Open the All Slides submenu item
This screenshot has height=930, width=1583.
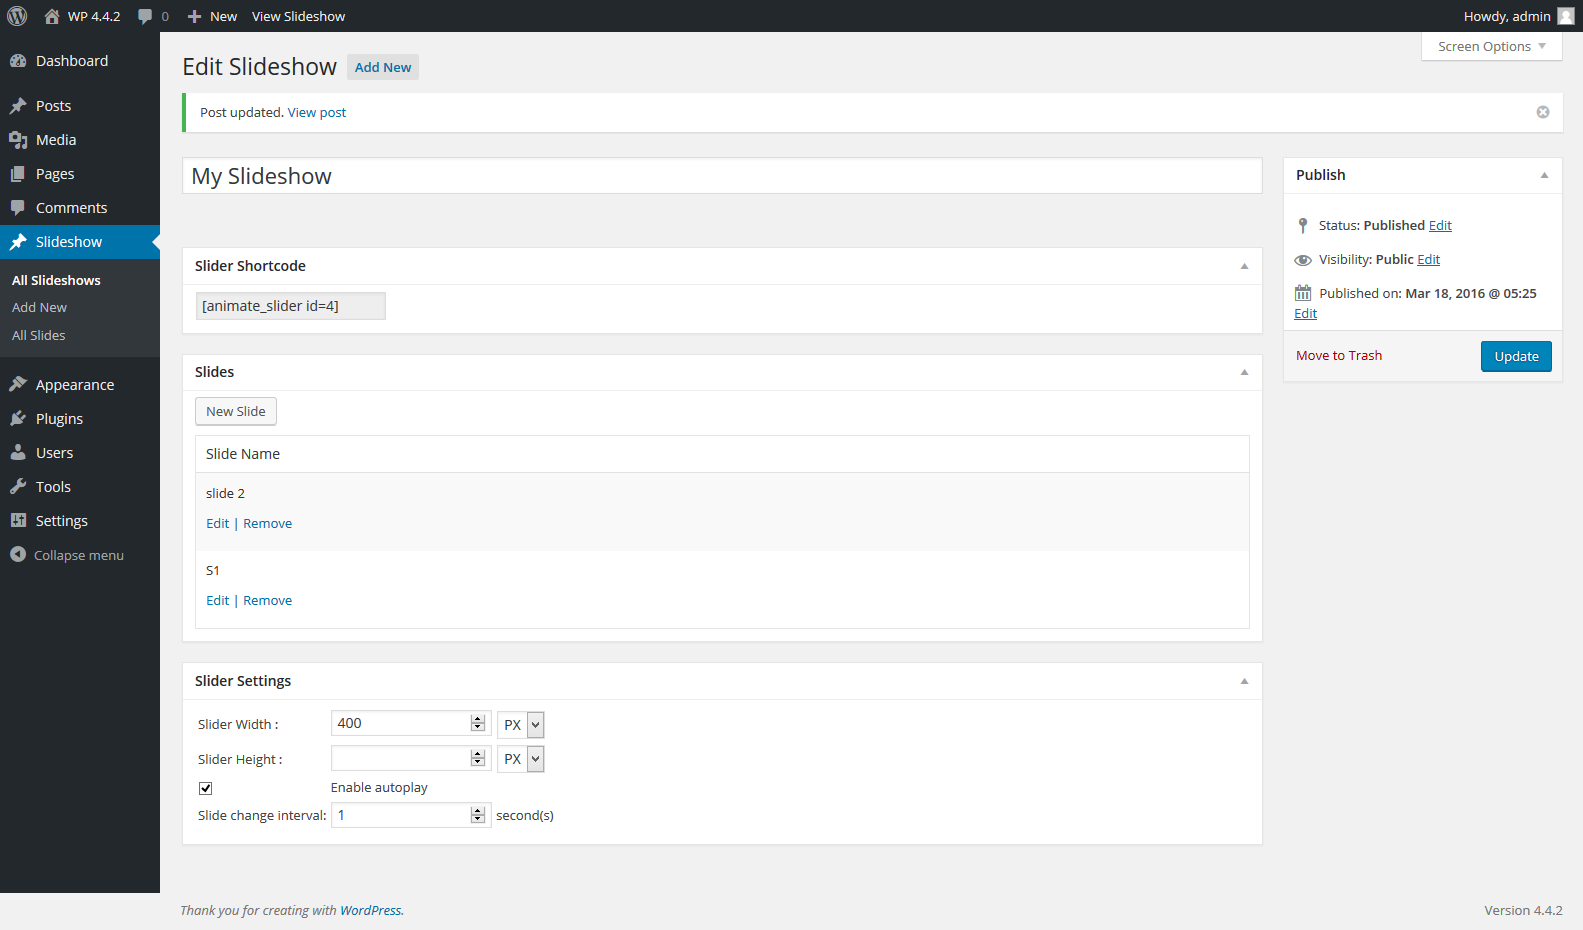[38, 336]
